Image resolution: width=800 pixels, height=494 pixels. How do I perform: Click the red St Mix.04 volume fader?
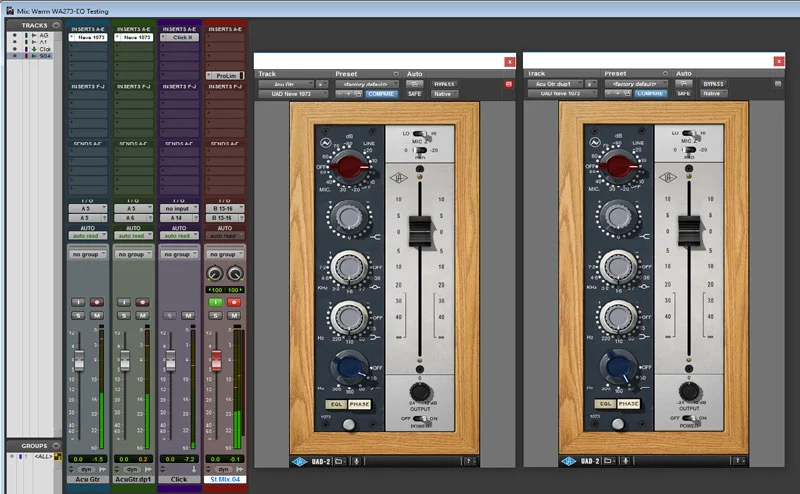coord(216,360)
